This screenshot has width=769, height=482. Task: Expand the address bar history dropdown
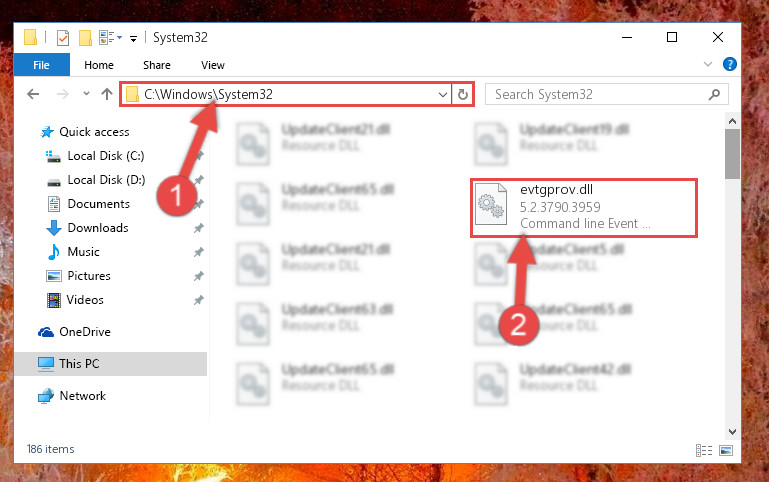[x=442, y=94]
